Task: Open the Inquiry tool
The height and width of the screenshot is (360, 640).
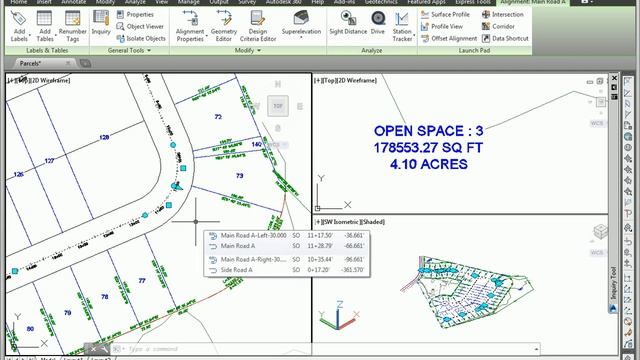Action: click(101, 22)
